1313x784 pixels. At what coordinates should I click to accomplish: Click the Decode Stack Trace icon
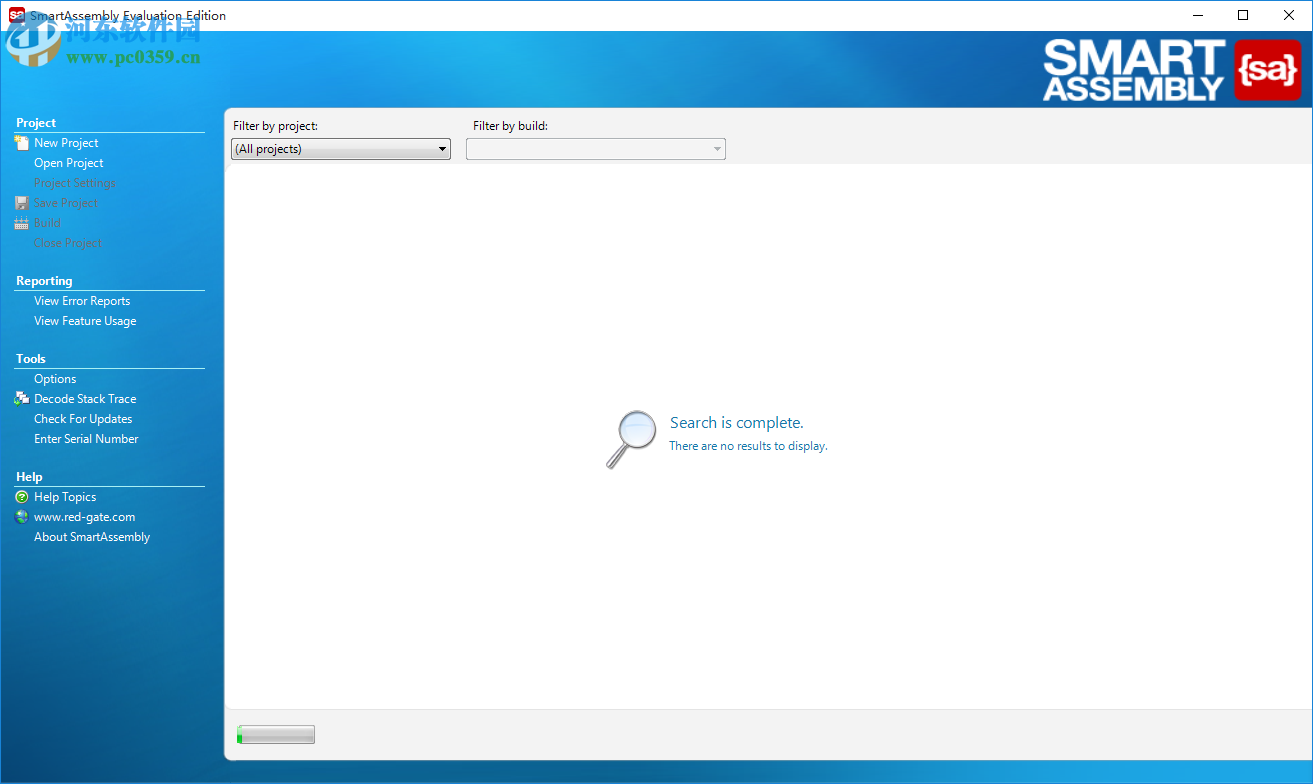click(22, 398)
